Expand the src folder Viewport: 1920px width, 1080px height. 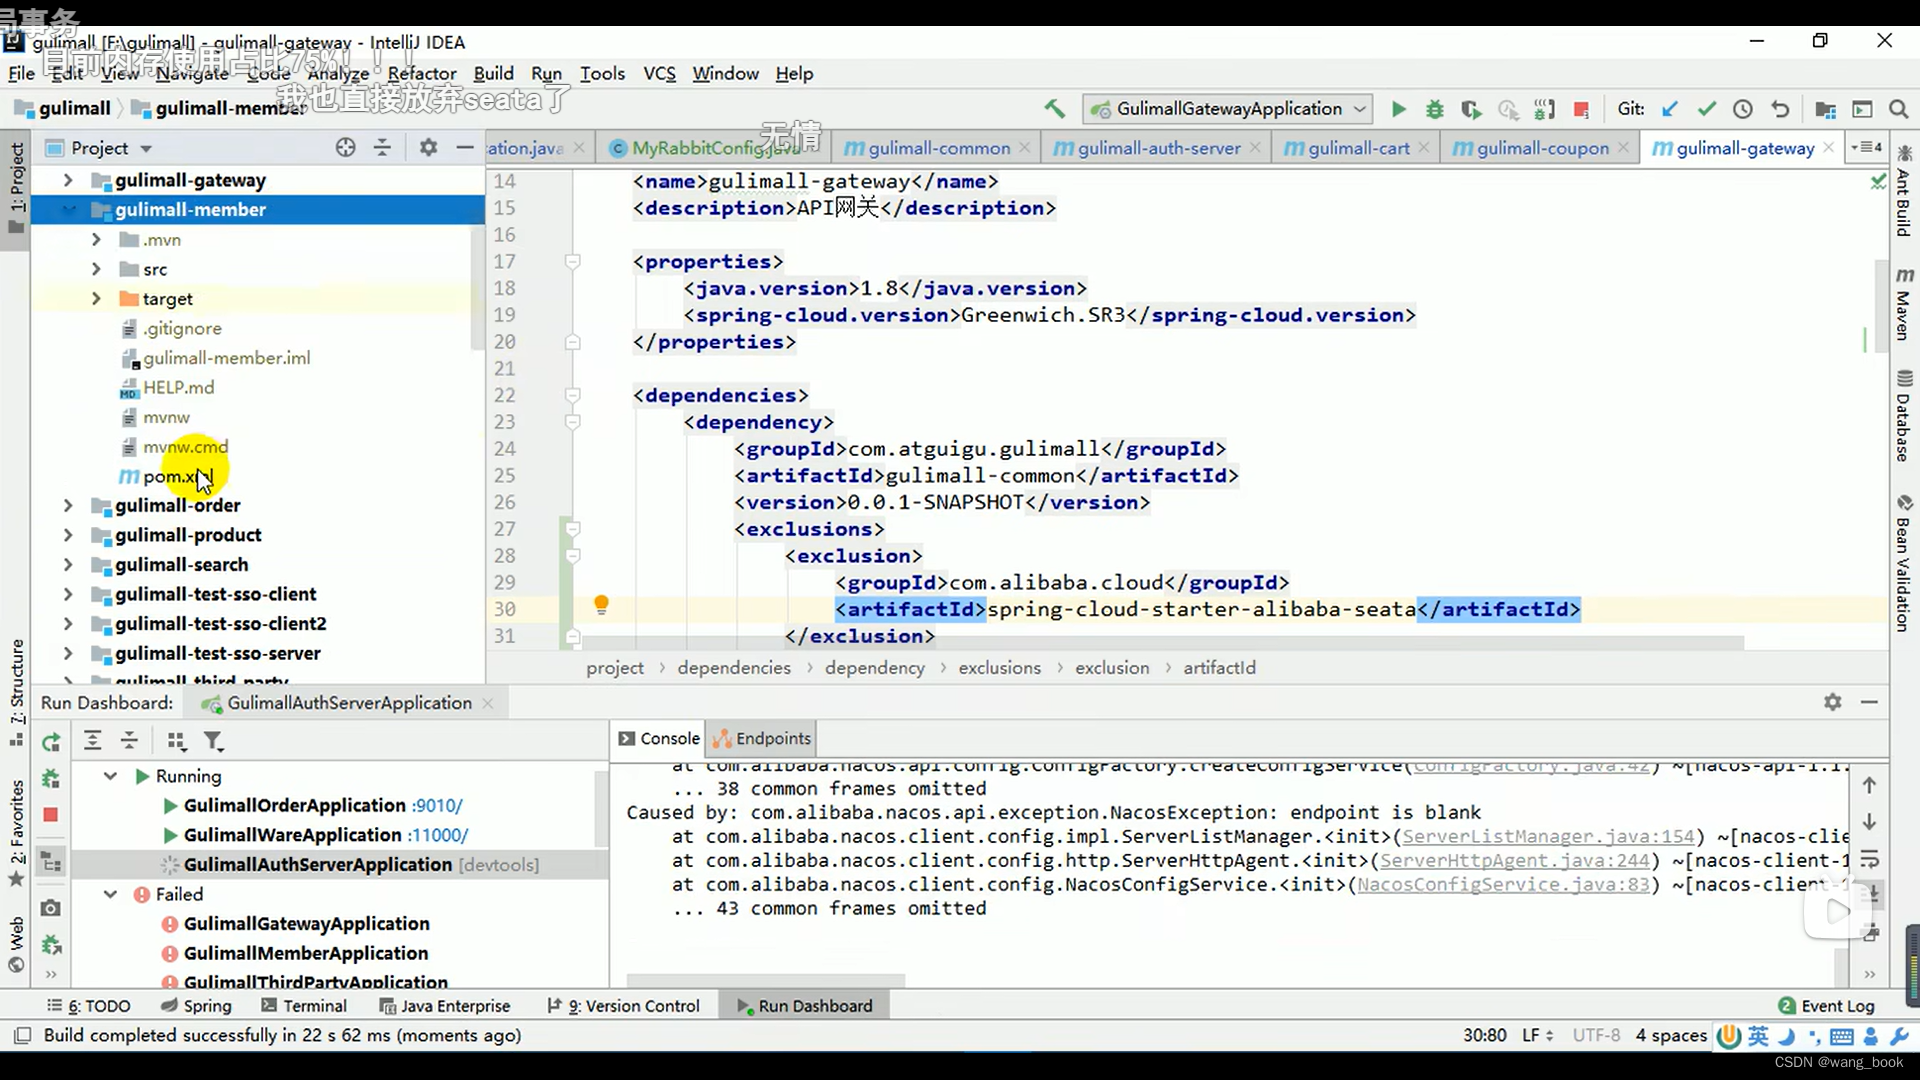pyautogui.click(x=96, y=269)
